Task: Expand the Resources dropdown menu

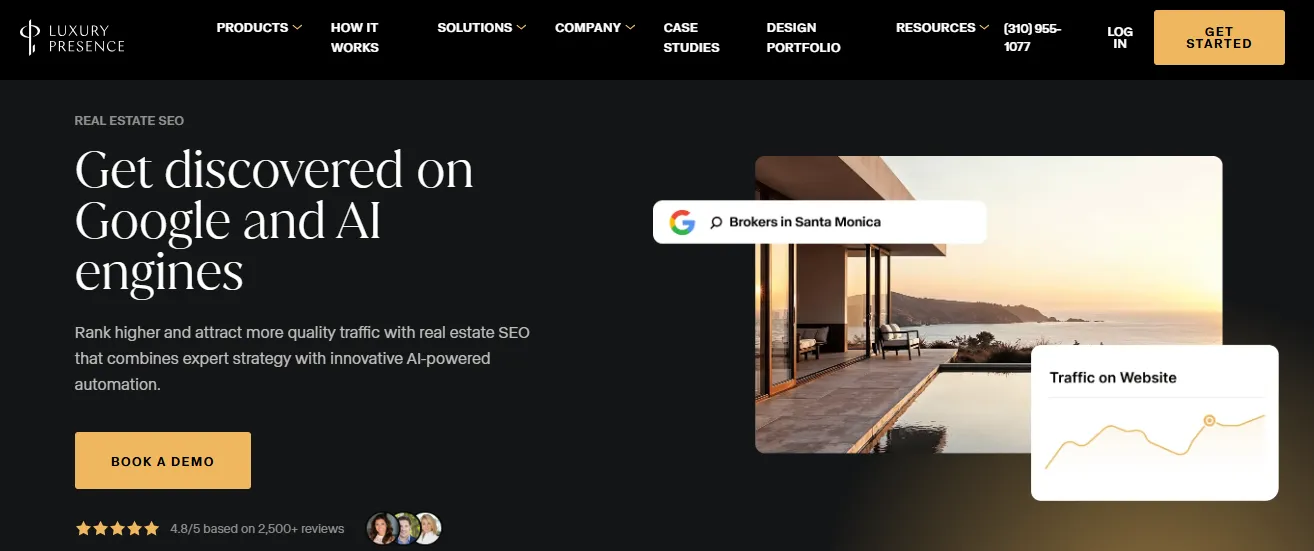Action: click(x=943, y=28)
